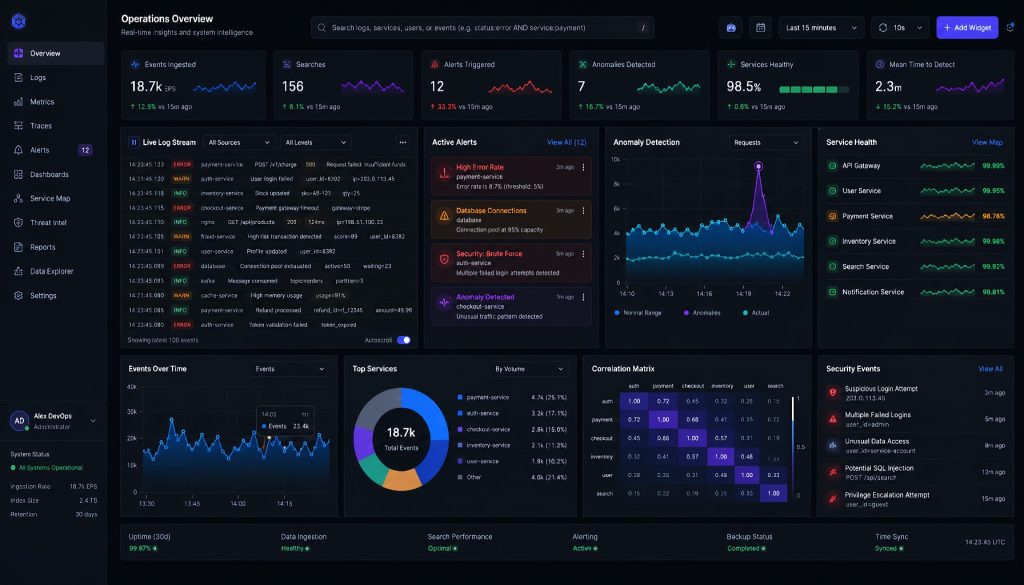Click the AI assistant bot icon

click(x=731, y=27)
